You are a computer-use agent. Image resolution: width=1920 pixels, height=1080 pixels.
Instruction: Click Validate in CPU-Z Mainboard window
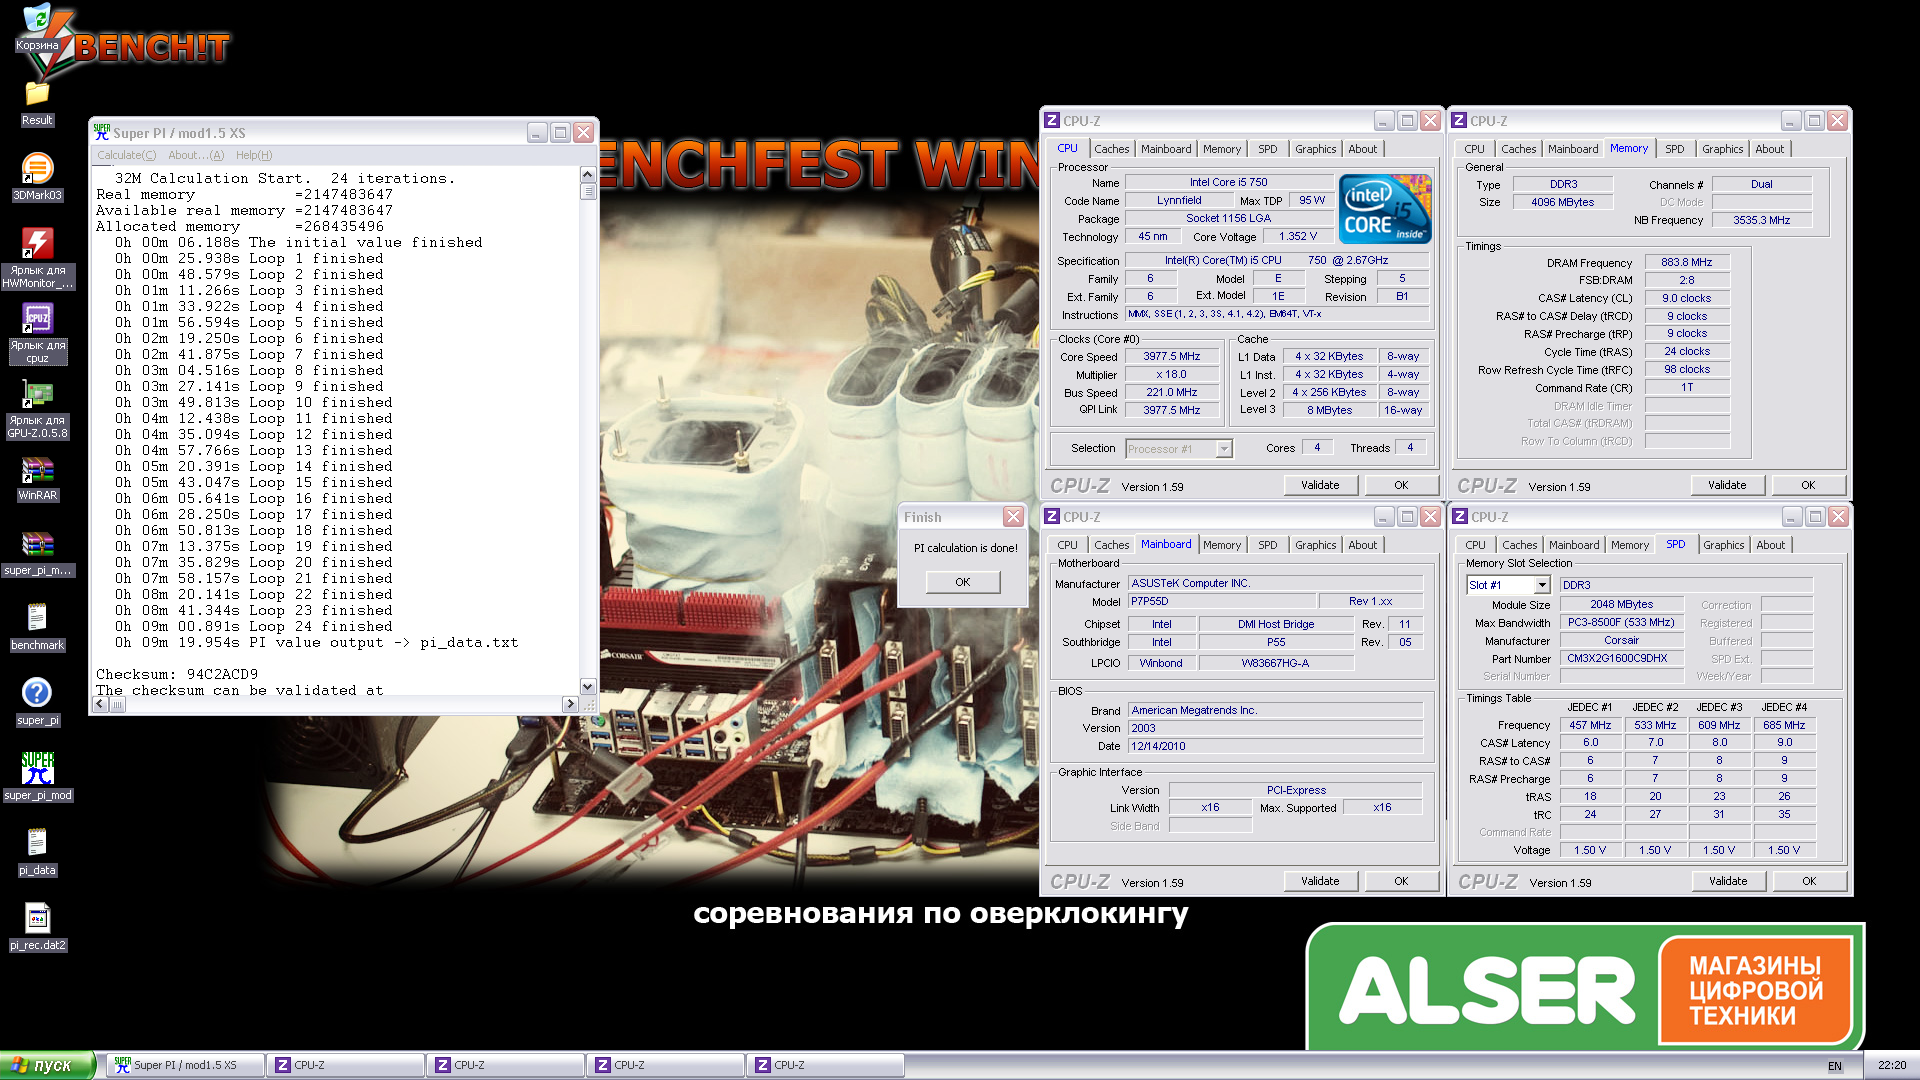1320,881
